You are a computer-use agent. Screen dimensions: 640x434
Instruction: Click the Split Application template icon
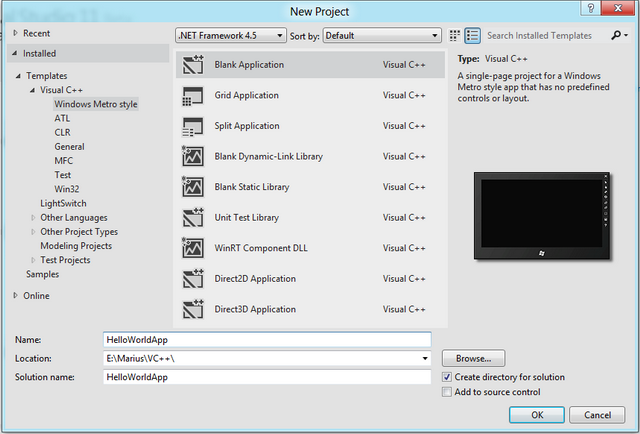pyautogui.click(x=193, y=126)
